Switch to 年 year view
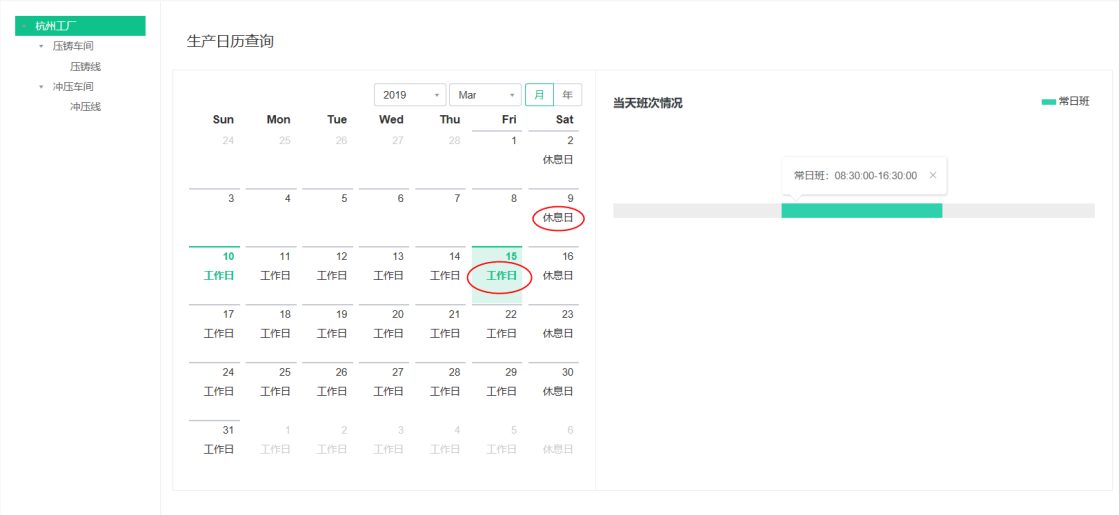This screenshot has height=515, width=1119. pyautogui.click(x=567, y=95)
